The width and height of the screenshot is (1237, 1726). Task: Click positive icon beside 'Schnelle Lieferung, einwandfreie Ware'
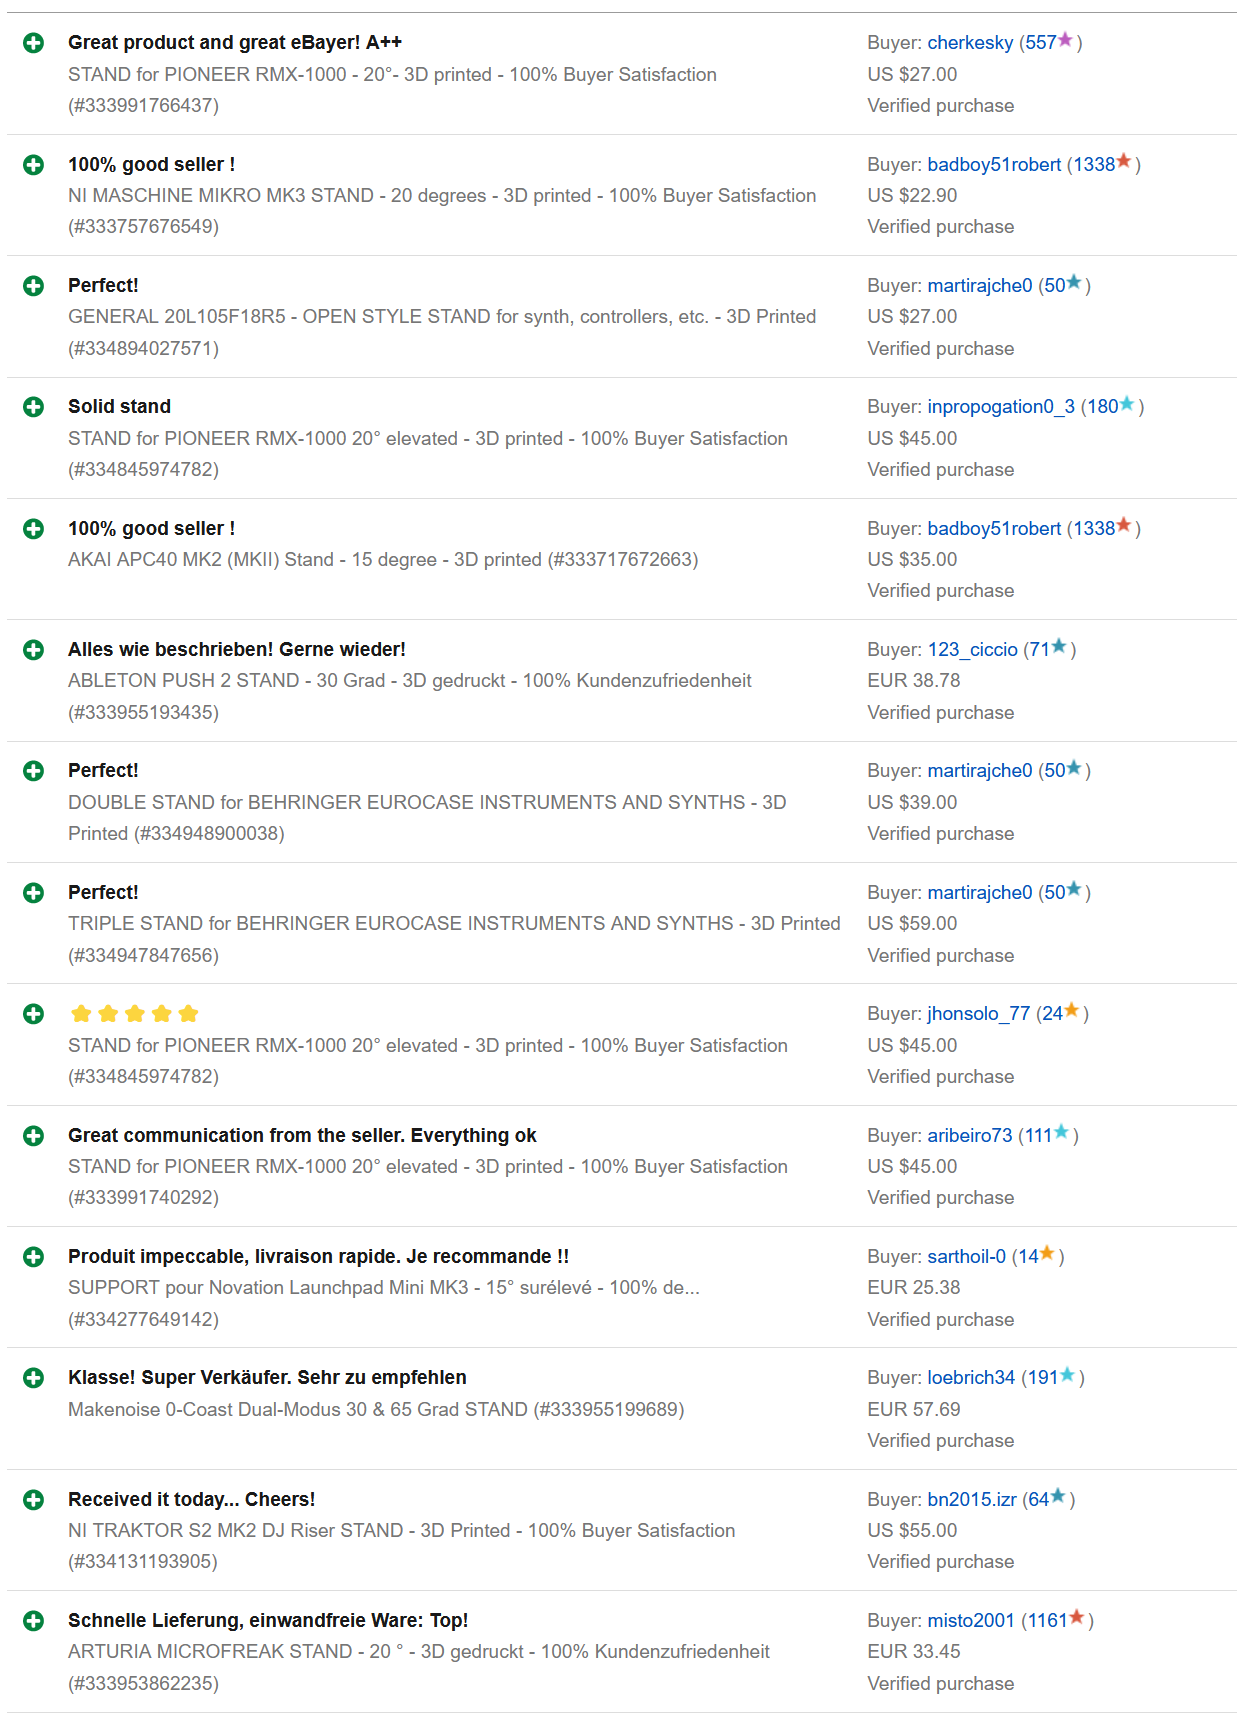click(33, 1621)
